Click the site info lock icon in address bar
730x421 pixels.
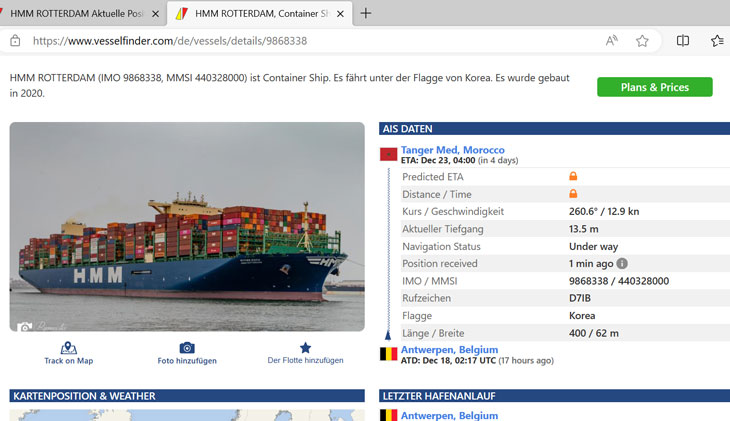pos(15,41)
